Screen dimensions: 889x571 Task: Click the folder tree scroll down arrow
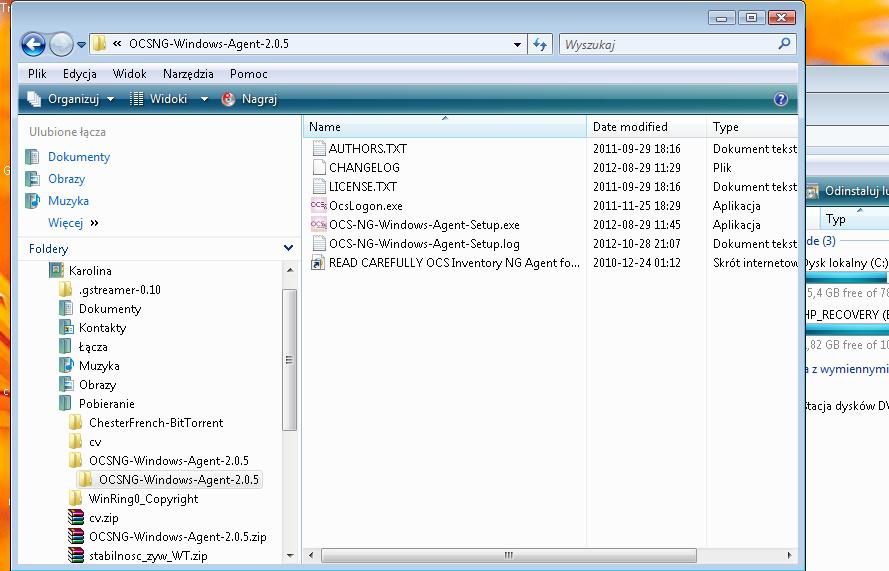tap(290, 556)
